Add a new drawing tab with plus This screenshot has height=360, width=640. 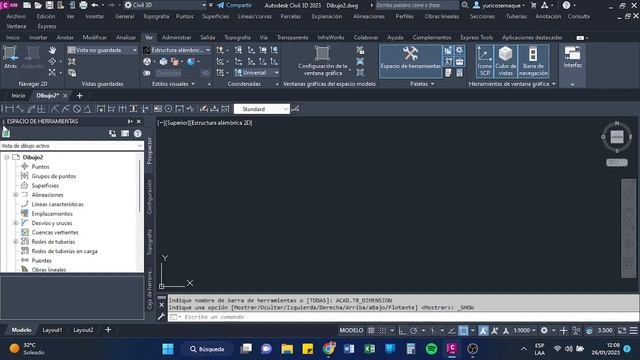[80, 96]
